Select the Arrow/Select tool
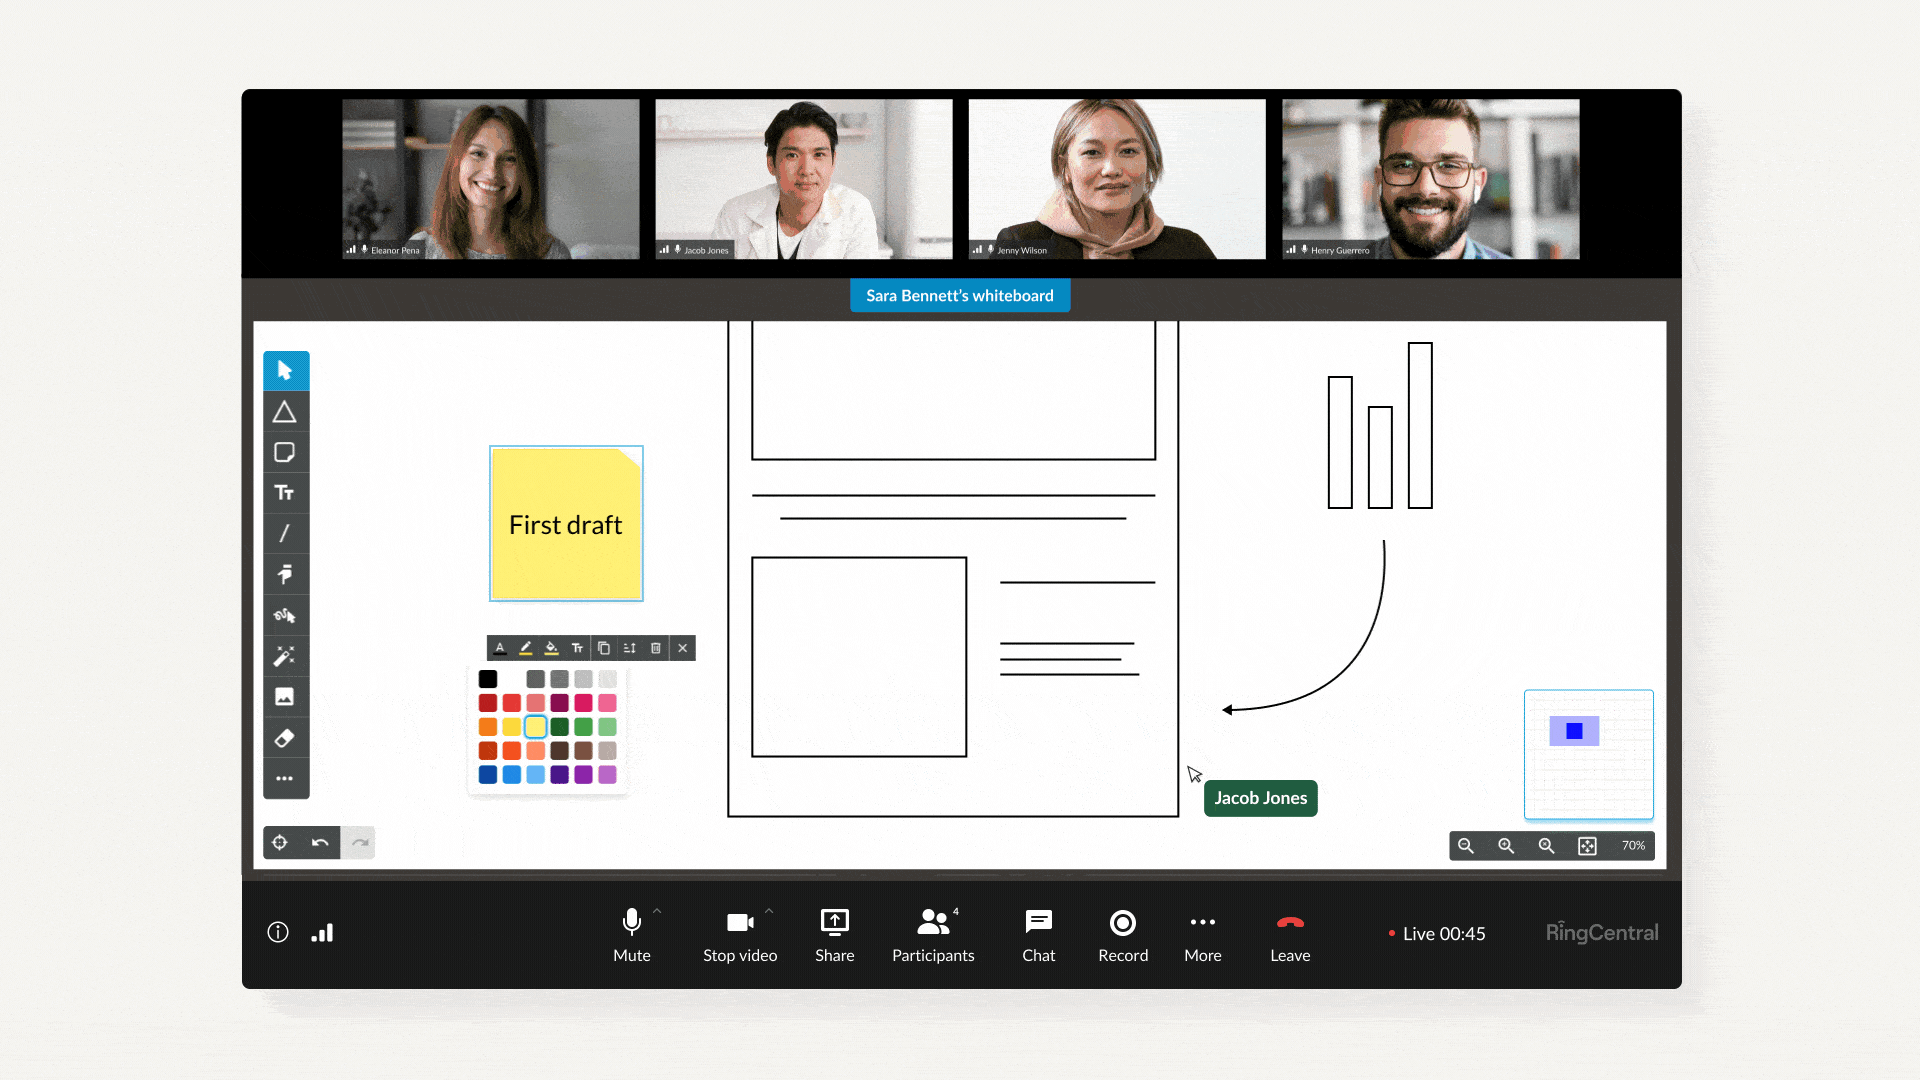 coord(285,371)
